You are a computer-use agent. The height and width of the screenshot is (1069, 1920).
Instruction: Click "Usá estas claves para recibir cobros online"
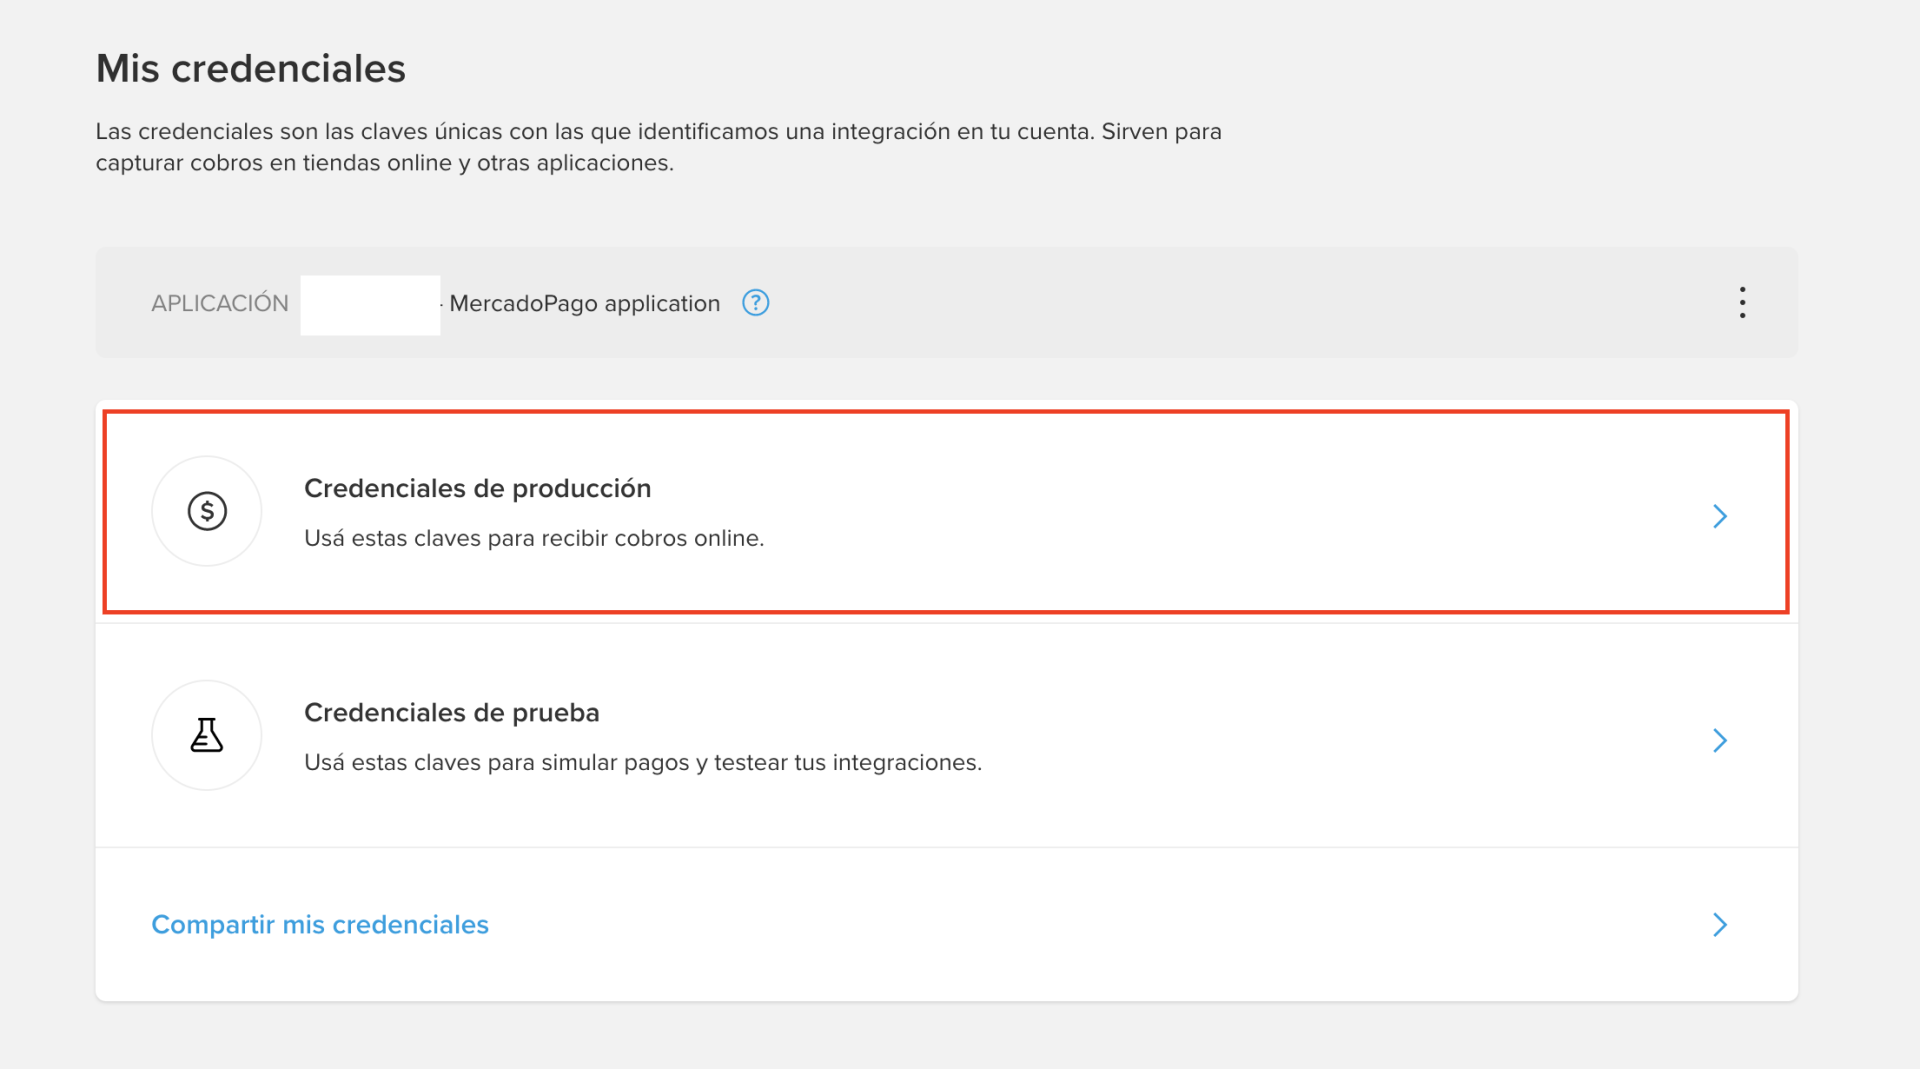pos(533,539)
